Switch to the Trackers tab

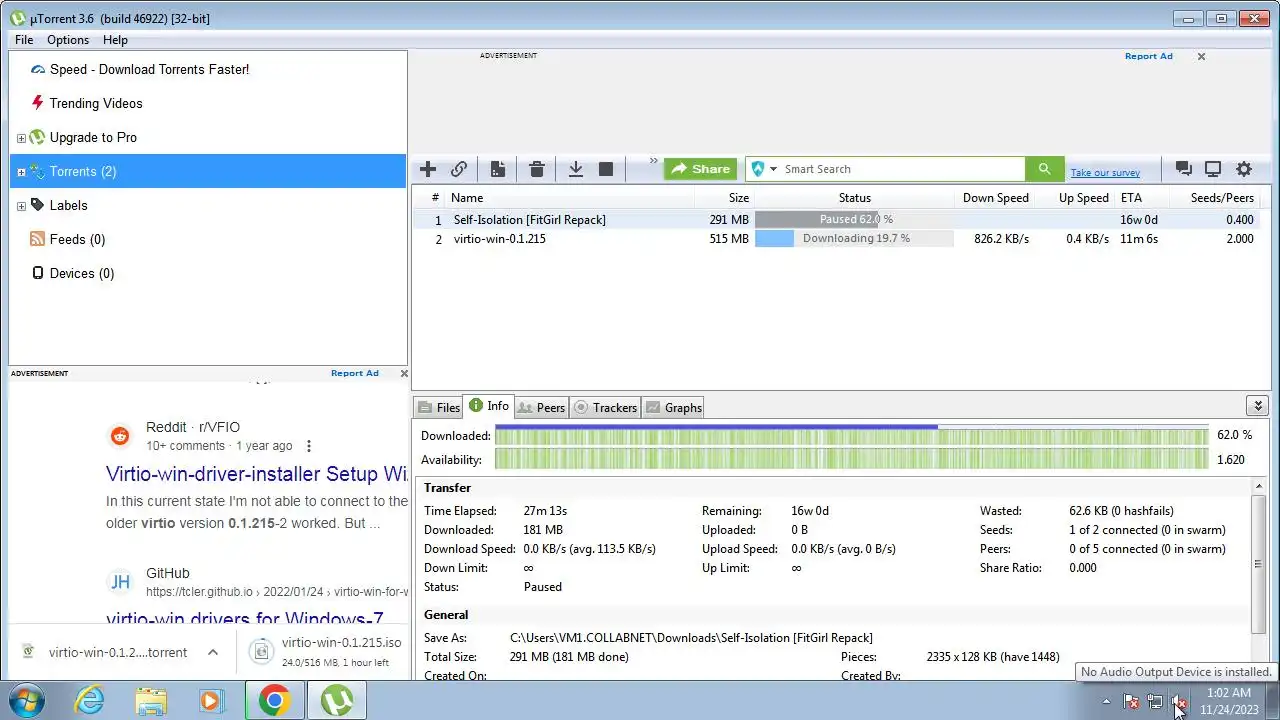pos(605,407)
